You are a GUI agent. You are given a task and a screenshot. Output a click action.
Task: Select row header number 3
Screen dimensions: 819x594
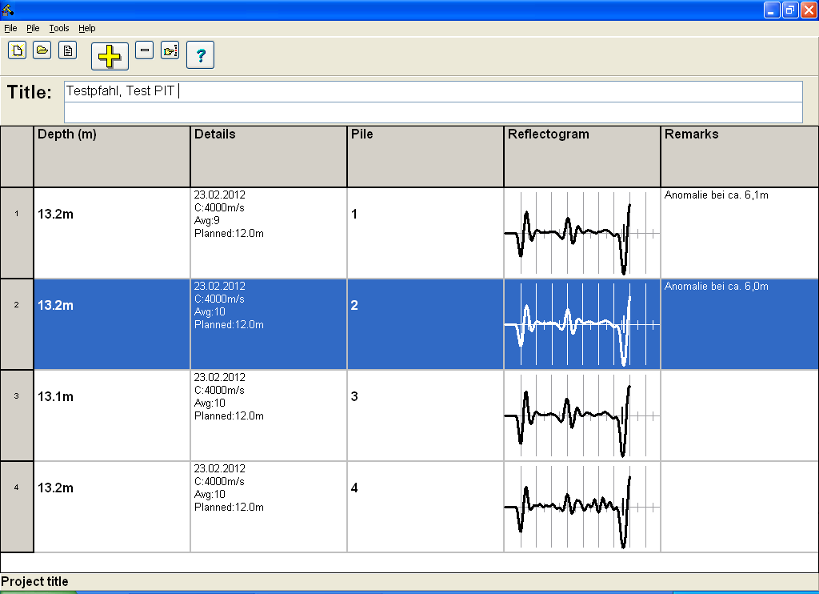pos(17,415)
